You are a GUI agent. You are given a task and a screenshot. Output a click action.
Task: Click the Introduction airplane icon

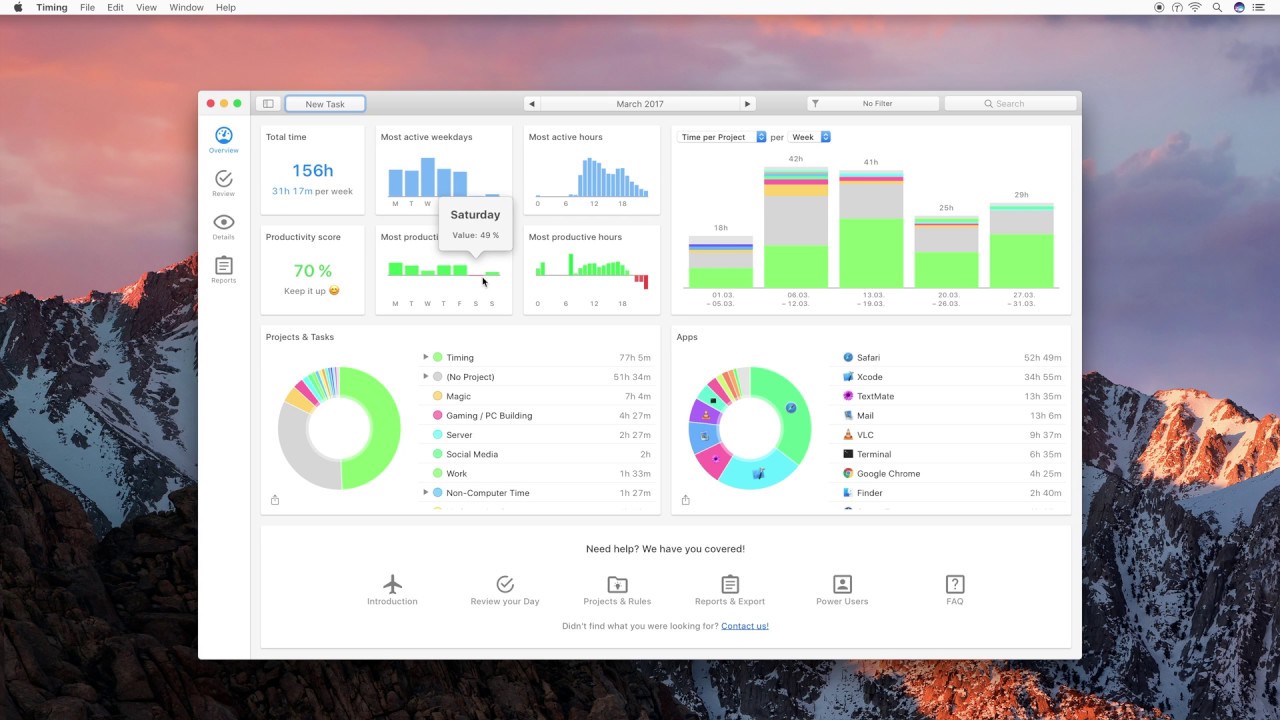click(392, 584)
